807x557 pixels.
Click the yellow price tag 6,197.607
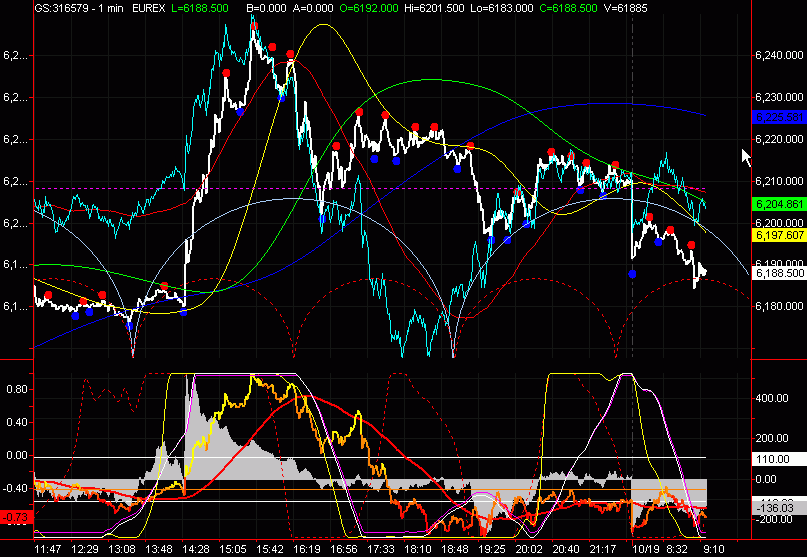[779, 235]
